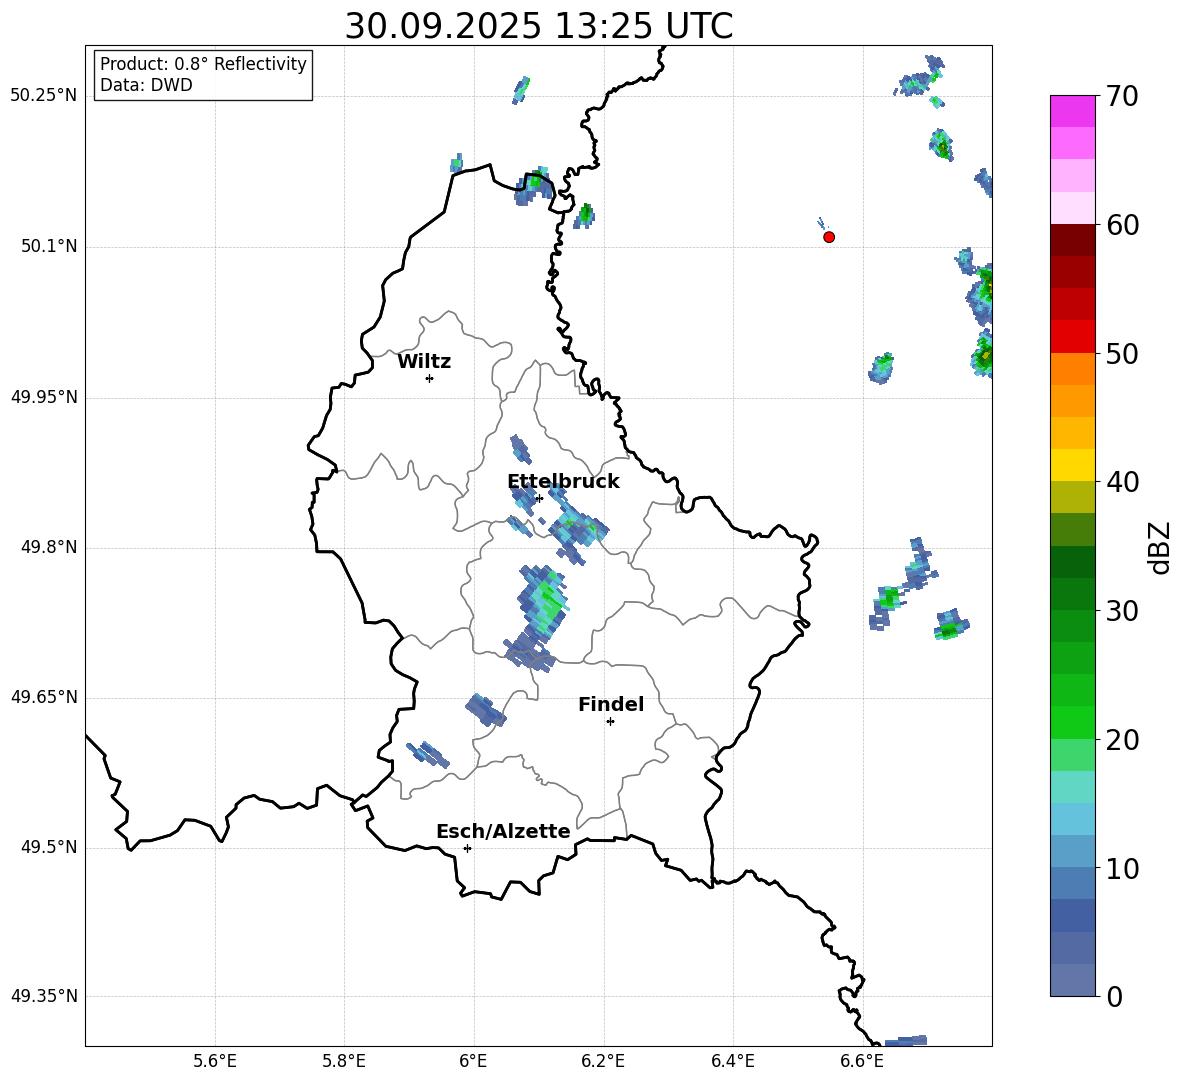The image size is (1184, 1081).
Task: Click the 50.1°N latitude label
Action: tap(49, 247)
